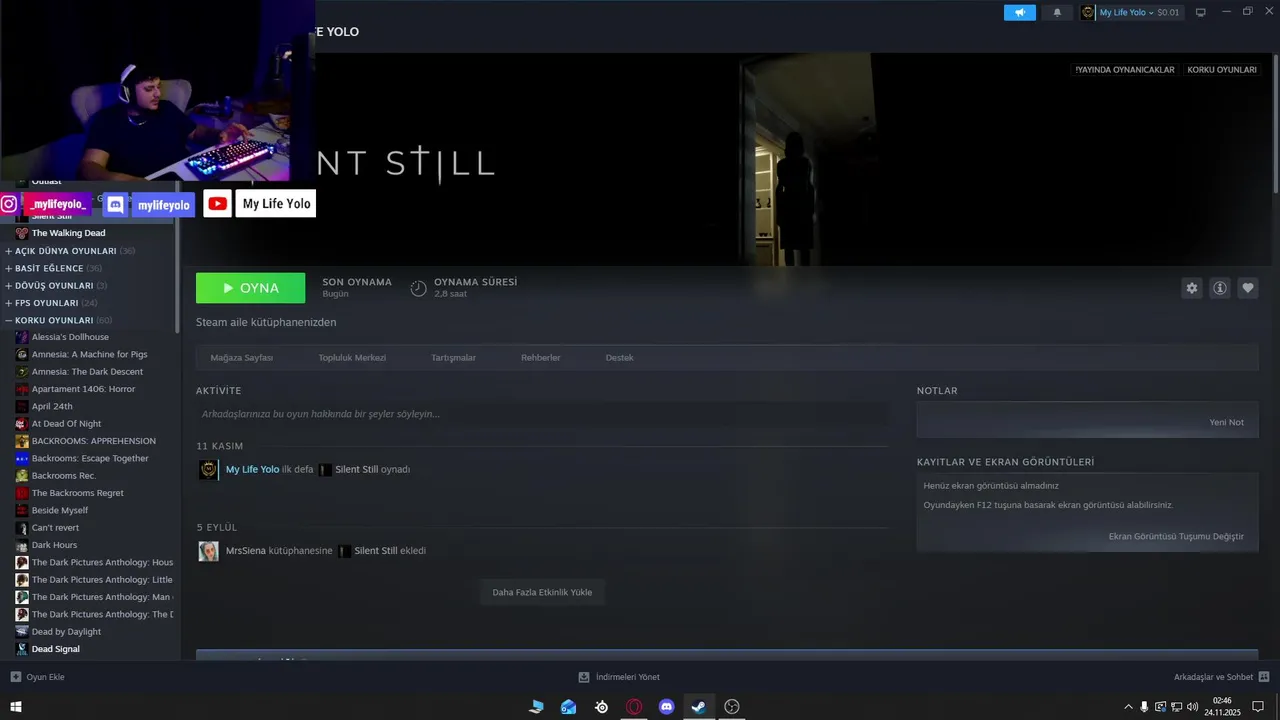Show hidden system tray icons
Image resolution: width=1280 pixels, height=720 pixels.
1129,707
